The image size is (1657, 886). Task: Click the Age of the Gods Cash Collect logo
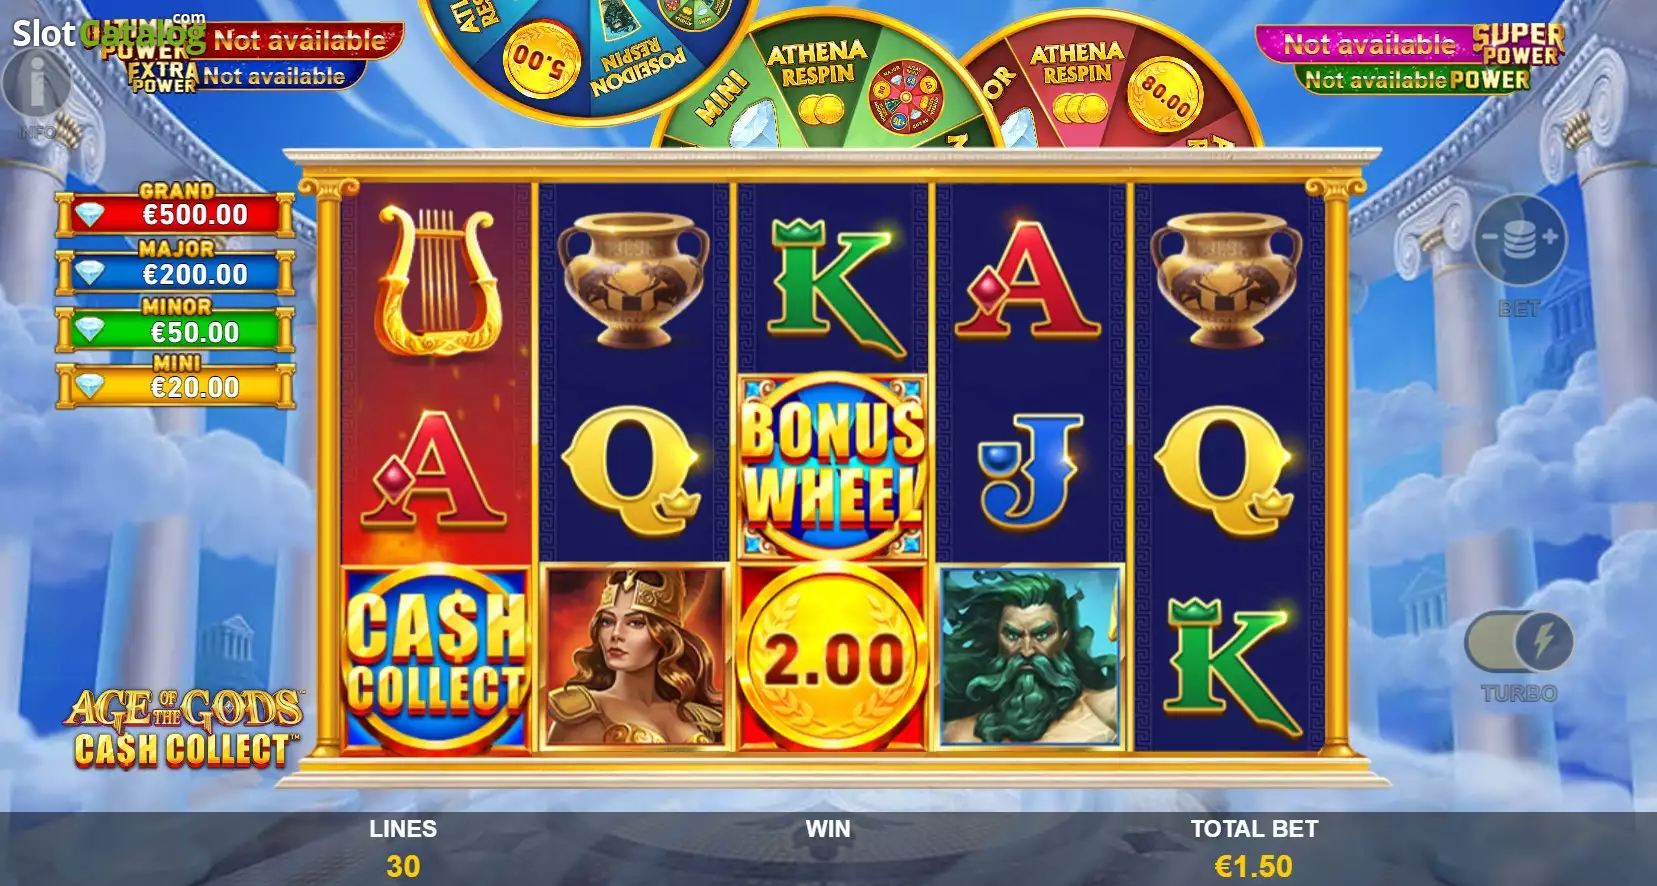(184, 728)
